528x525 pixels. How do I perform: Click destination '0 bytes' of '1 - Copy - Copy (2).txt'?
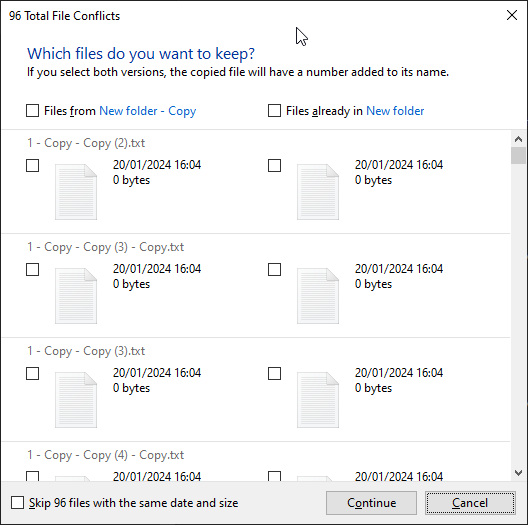click(x=373, y=180)
